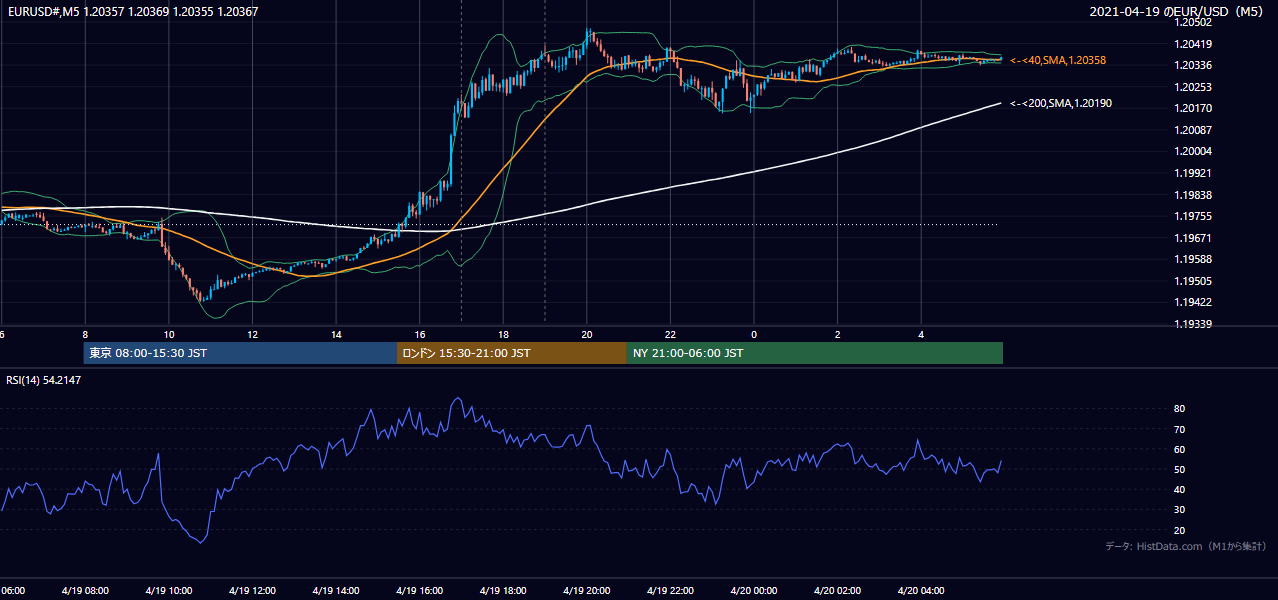Click the NY 21:00-06:00 JST session bar
The width and height of the screenshot is (1278, 600).
pos(815,353)
